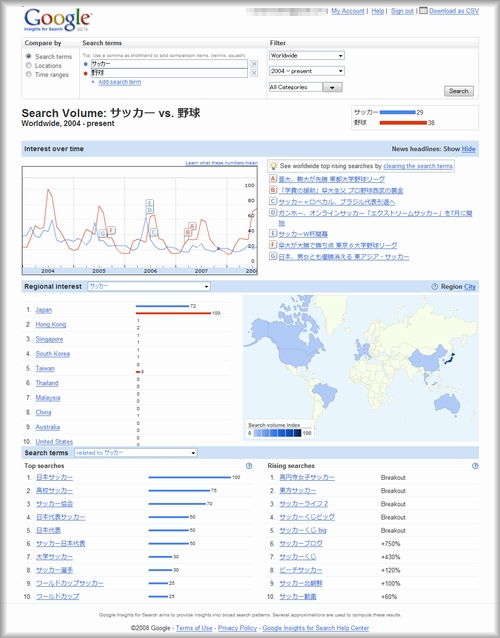Click Sign out link
500x638 pixels.
402,11
